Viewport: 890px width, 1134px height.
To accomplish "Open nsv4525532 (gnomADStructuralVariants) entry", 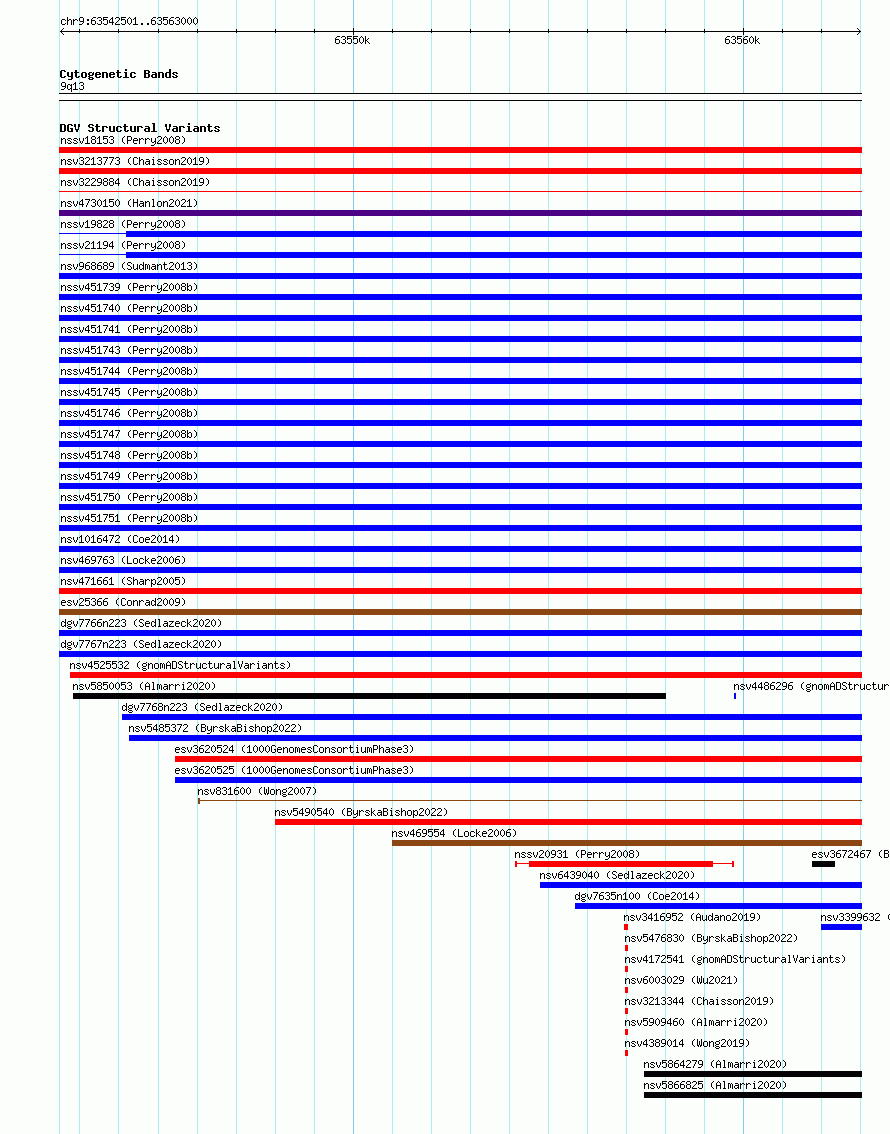I will click(180, 665).
